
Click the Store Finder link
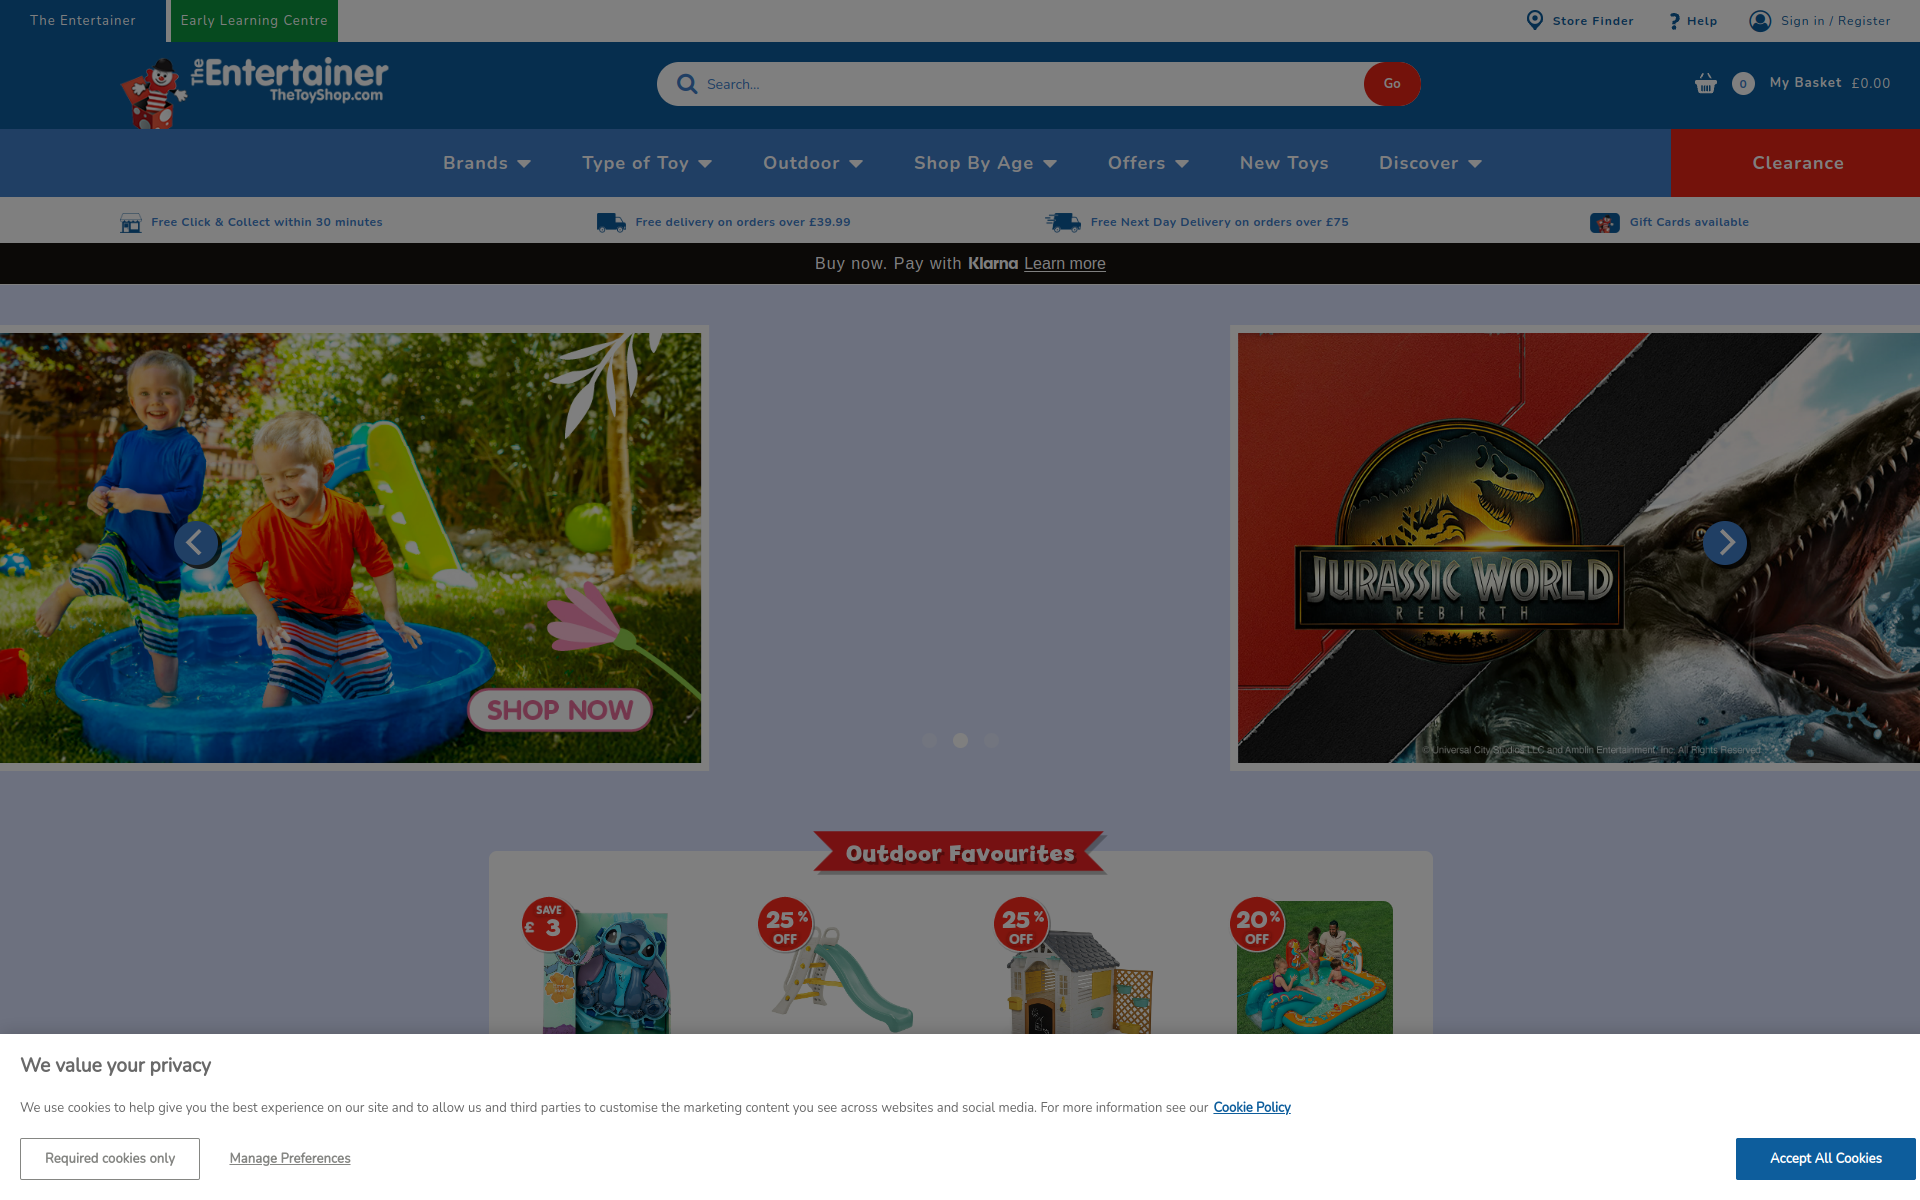click(x=1593, y=21)
